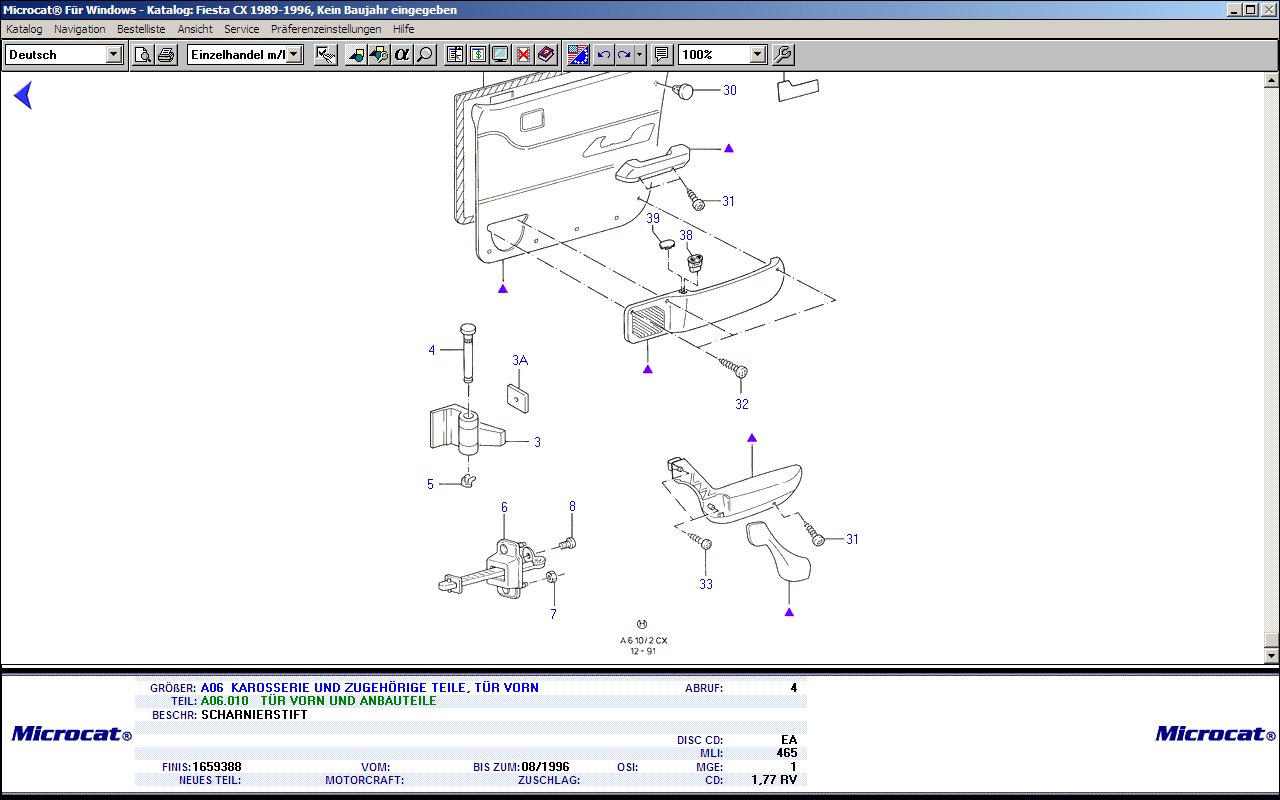Click the print preview icon
The height and width of the screenshot is (800, 1280).
click(143, 55)
